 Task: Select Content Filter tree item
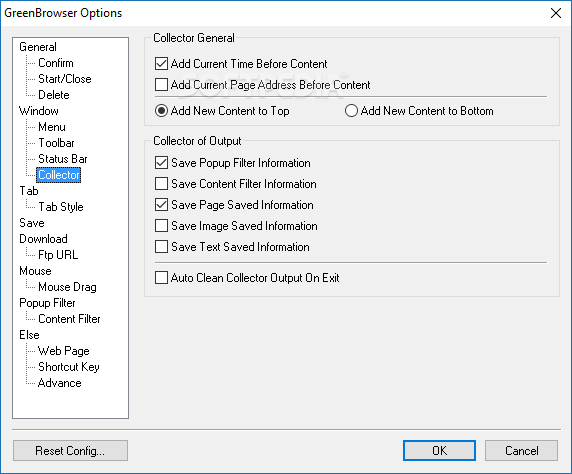click(x=69, y=319)
